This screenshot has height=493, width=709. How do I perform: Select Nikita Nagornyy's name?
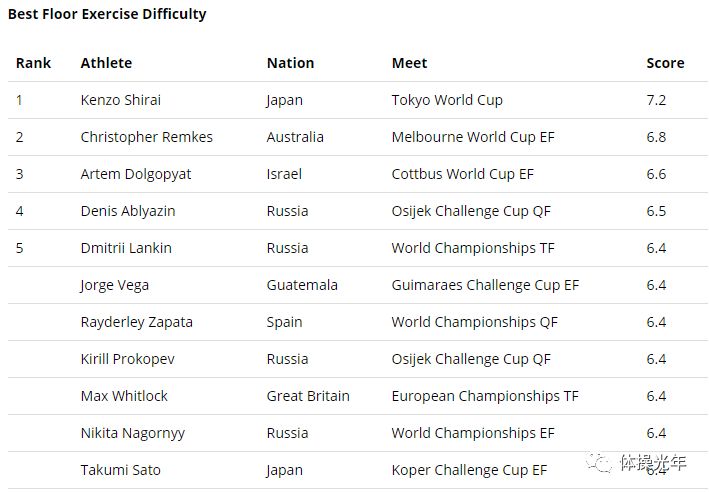132,433
